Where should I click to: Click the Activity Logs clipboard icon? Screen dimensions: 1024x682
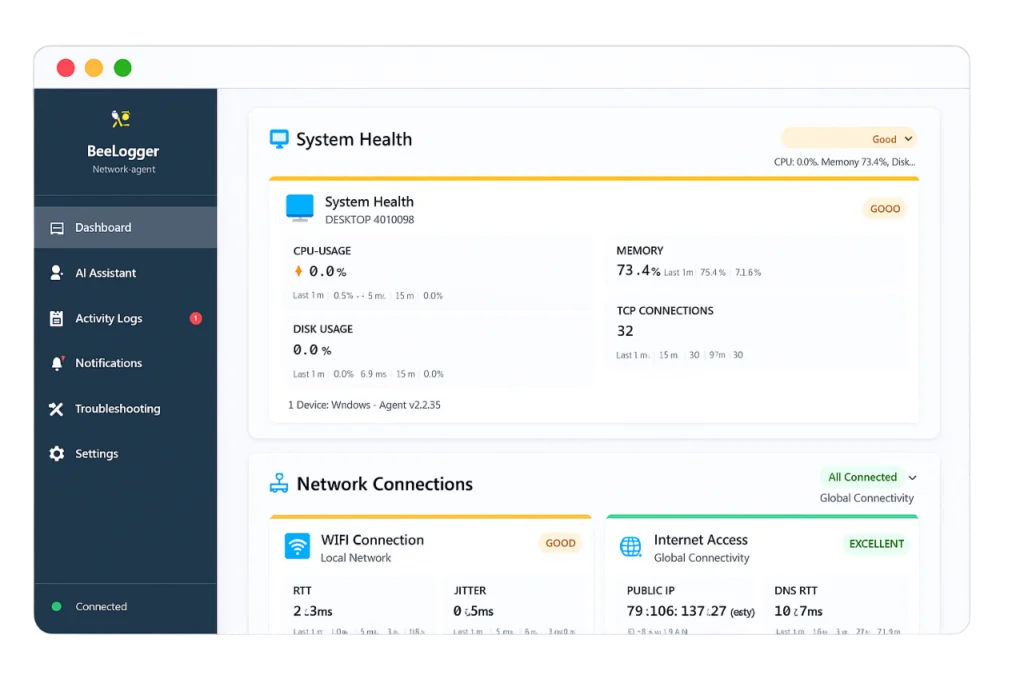click(x=57, y=319)
